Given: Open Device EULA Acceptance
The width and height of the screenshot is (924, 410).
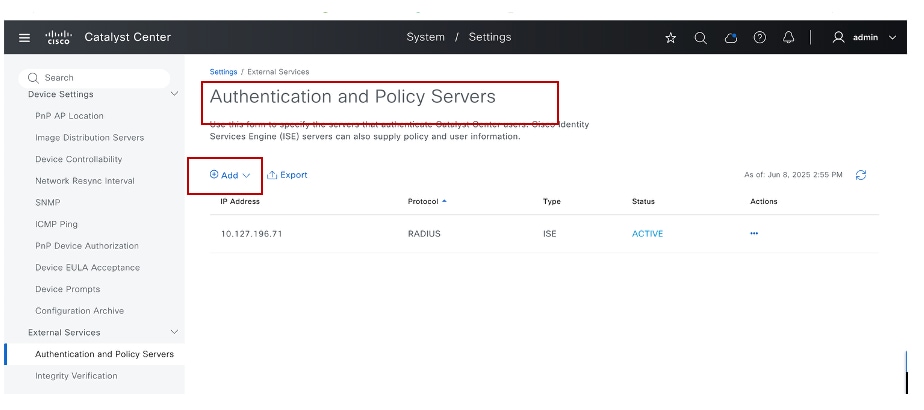Looking at the screenshot, I should [x=88, y=267].
